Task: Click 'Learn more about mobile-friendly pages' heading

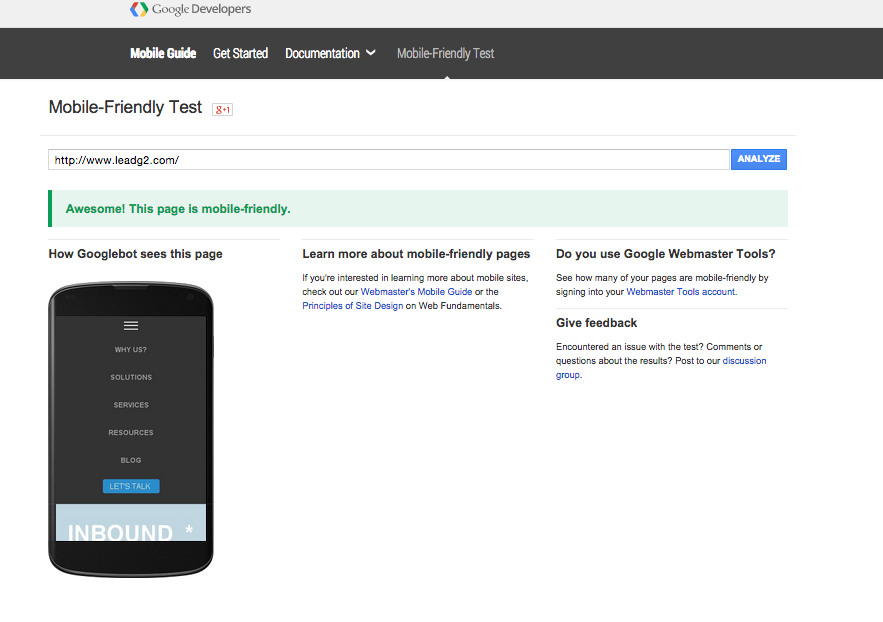Action: pyautogui.click(x=416, y=254)
